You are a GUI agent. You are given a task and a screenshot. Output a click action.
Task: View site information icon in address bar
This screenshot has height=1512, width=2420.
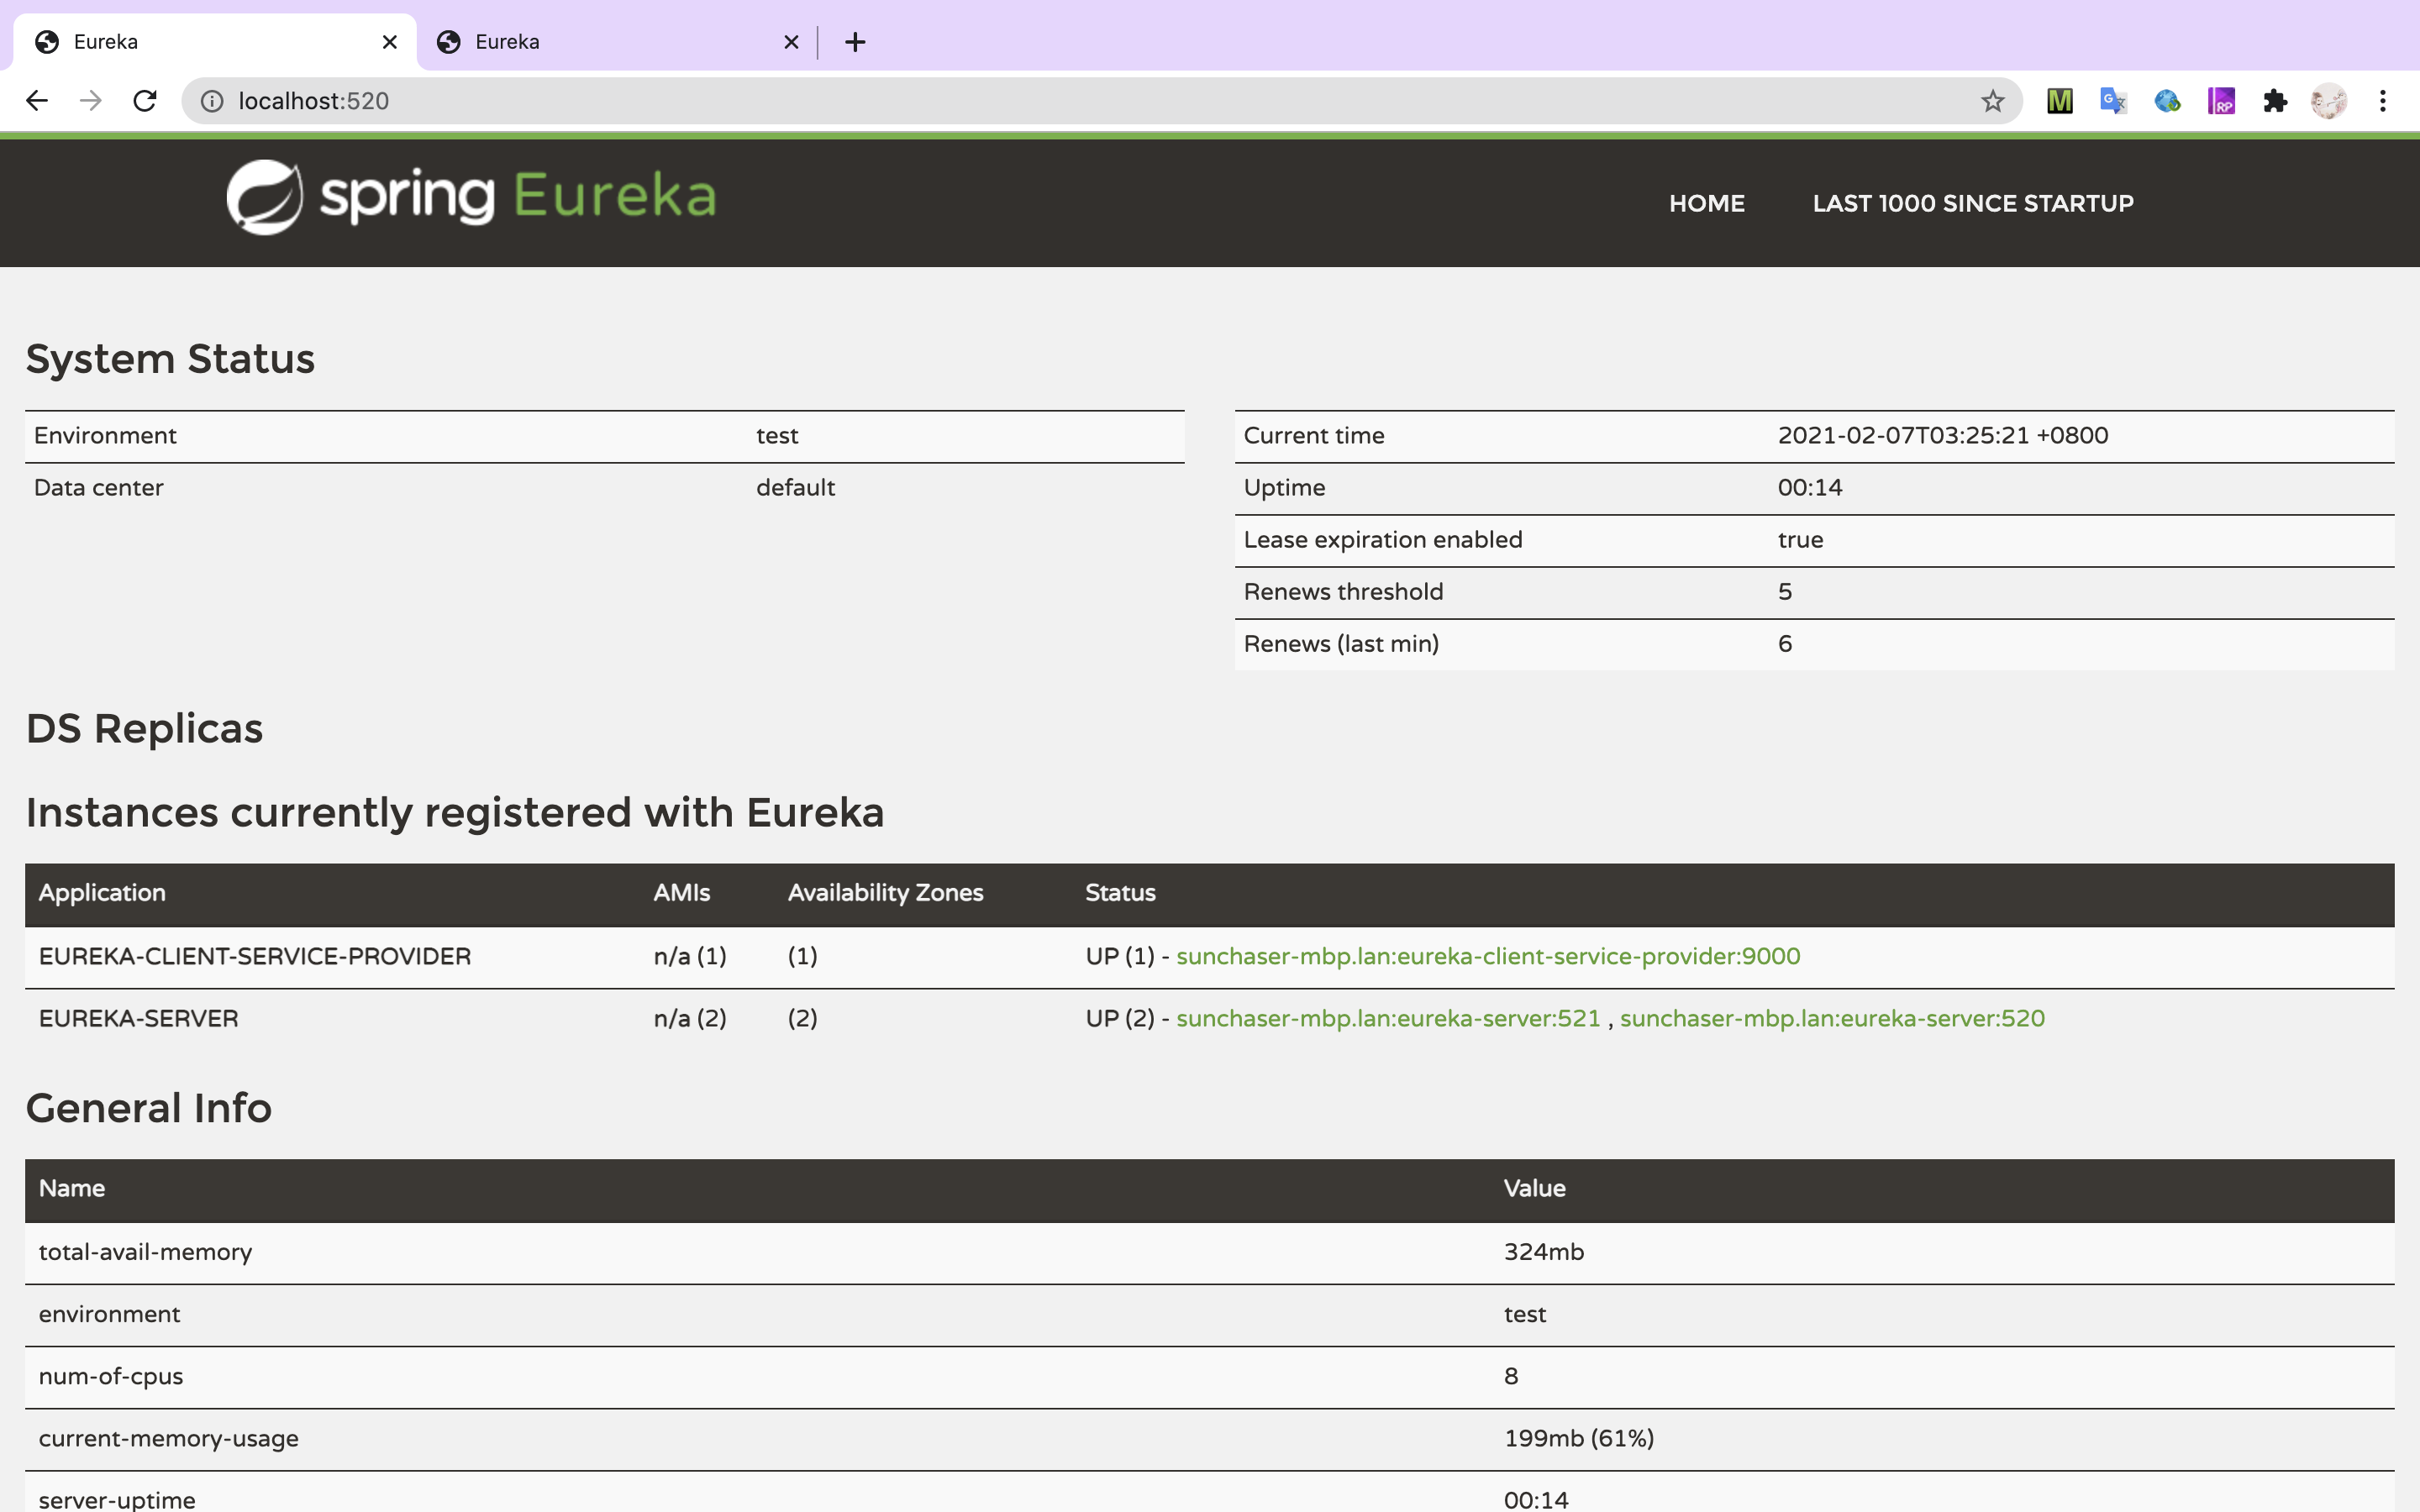pyautogui.click(x=212, y=101)
